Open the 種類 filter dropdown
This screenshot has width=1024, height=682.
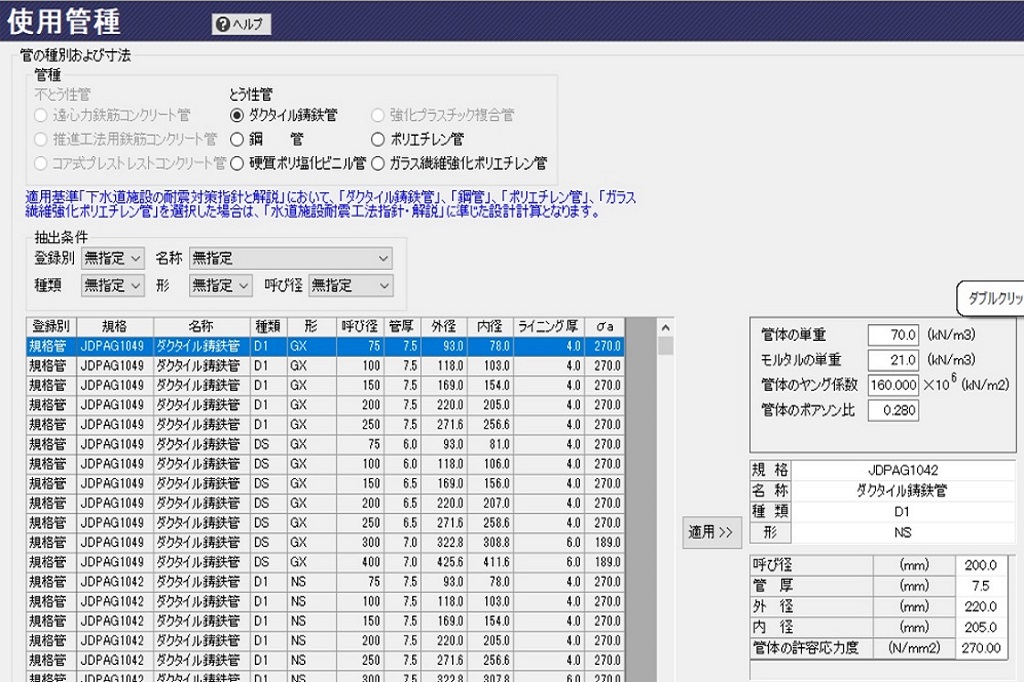[112, 285]
